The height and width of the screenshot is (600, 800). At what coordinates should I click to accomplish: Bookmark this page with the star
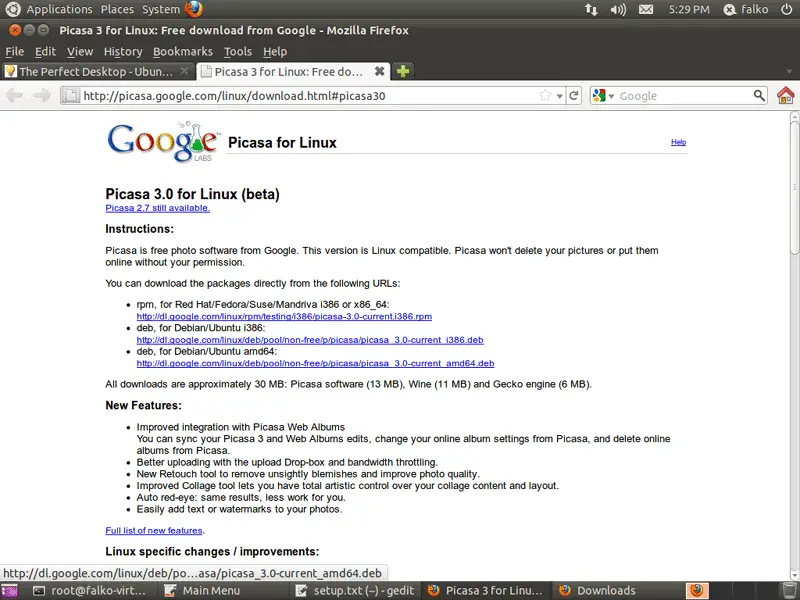[x=545, y=95]
